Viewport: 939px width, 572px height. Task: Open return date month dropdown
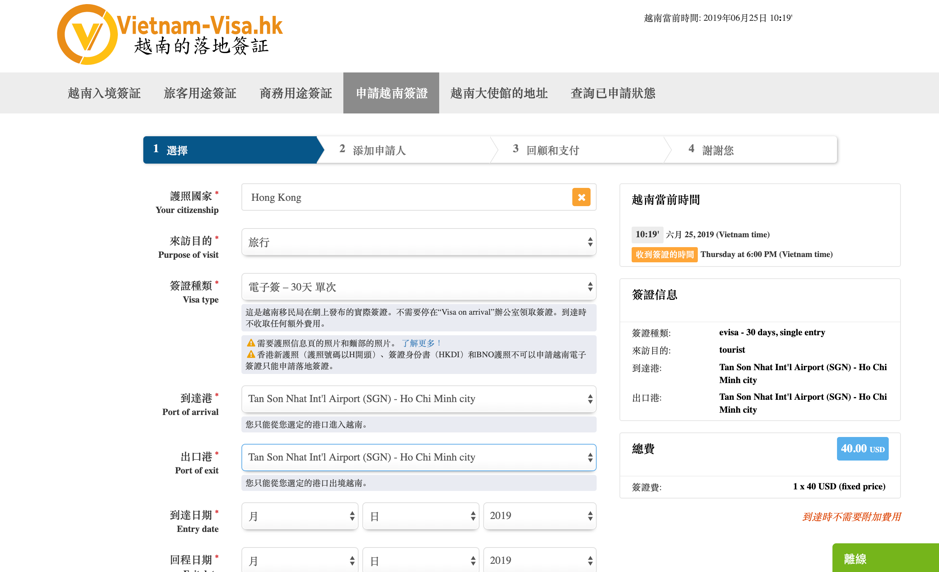pos(299,561)
